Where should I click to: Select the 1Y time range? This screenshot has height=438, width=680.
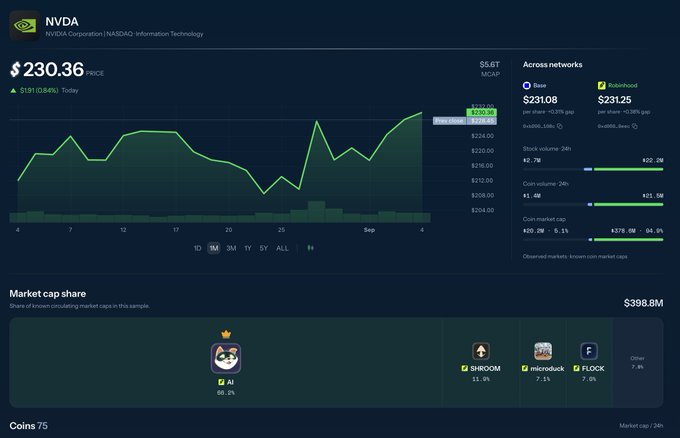point(248,248)
